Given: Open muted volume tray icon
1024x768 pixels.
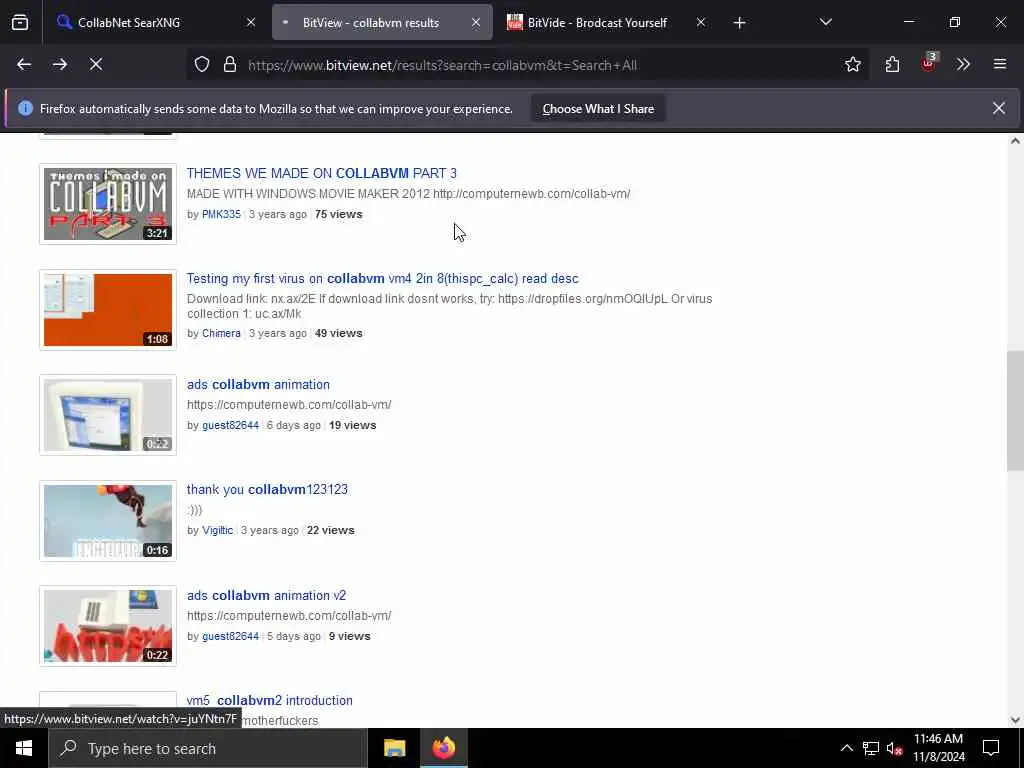Looking at the screenshot, I should click(895, 748).
